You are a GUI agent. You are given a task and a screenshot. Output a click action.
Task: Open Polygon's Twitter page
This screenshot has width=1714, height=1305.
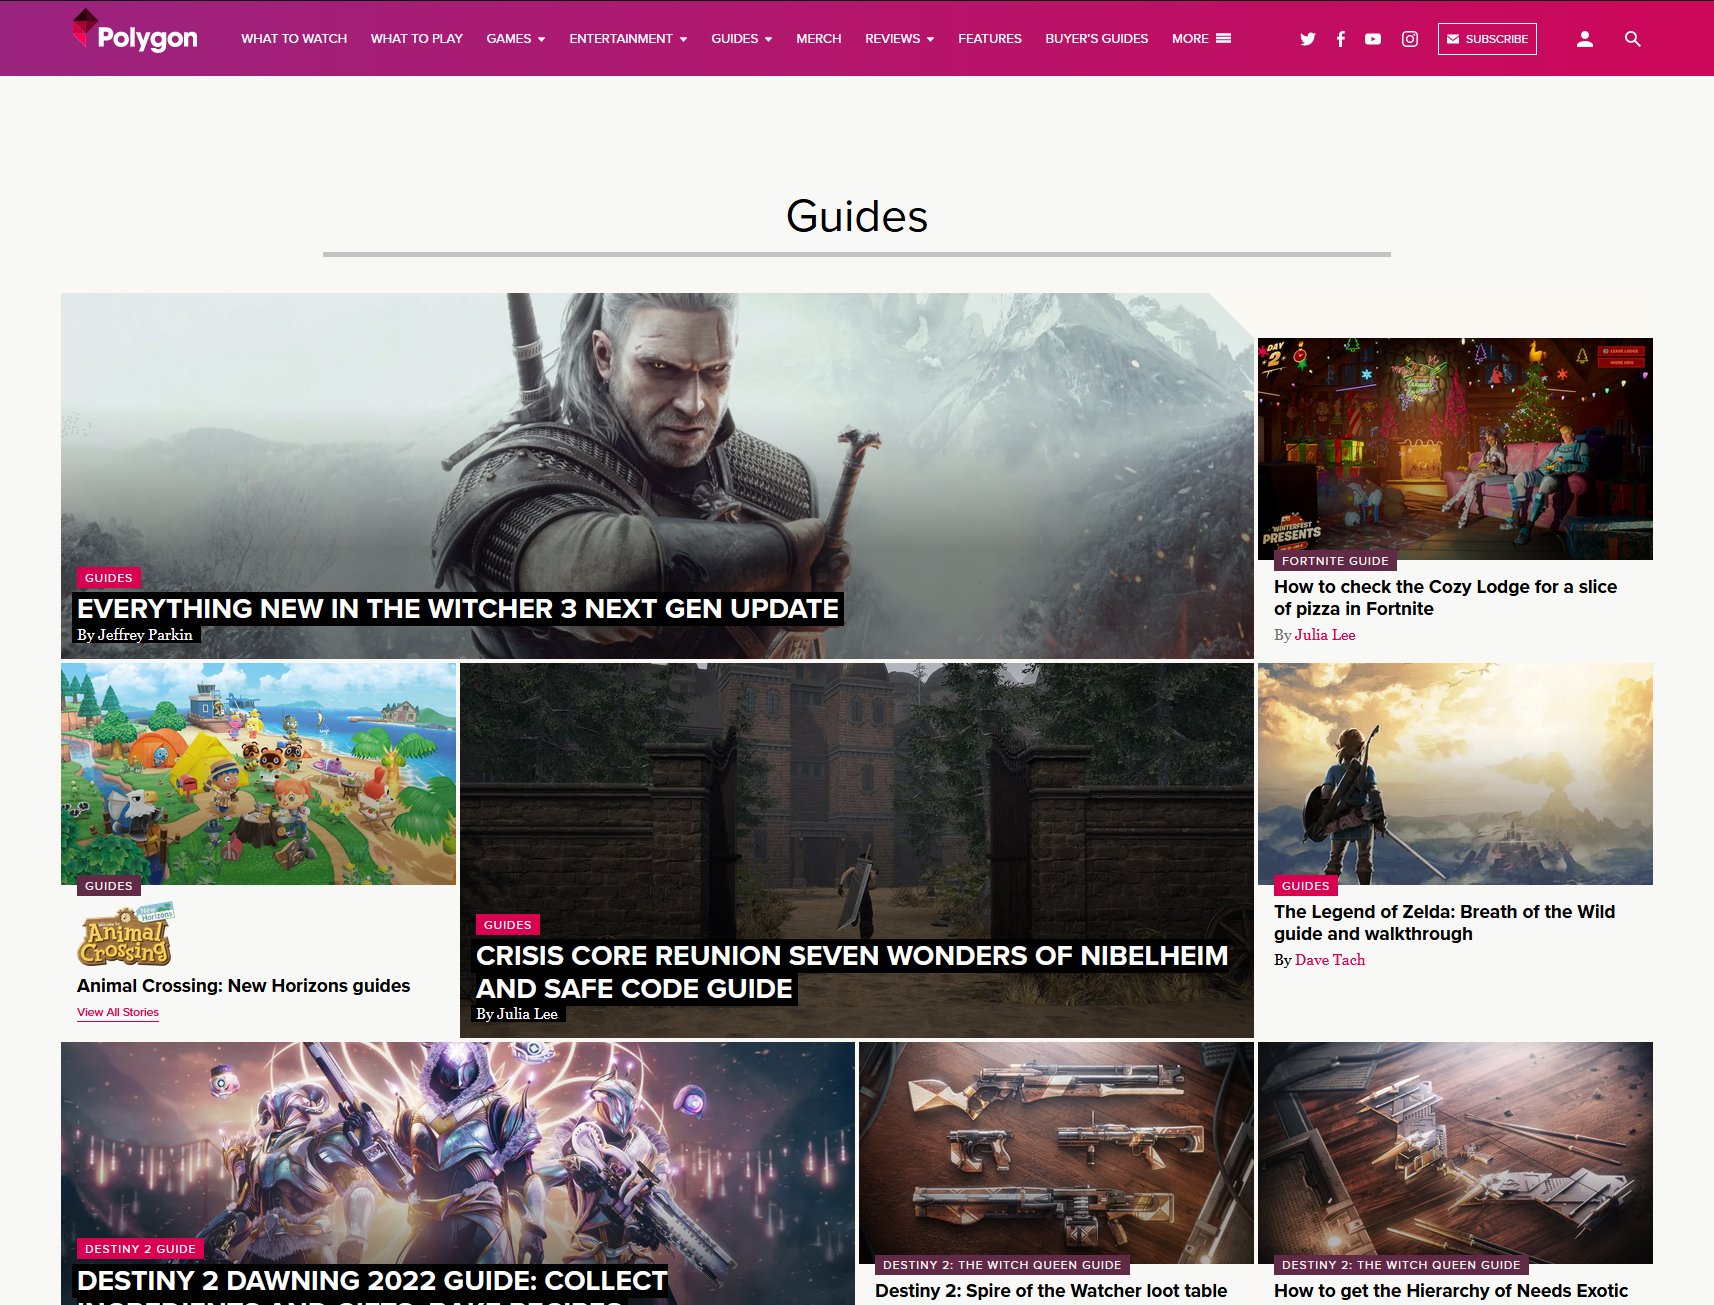1307,39
